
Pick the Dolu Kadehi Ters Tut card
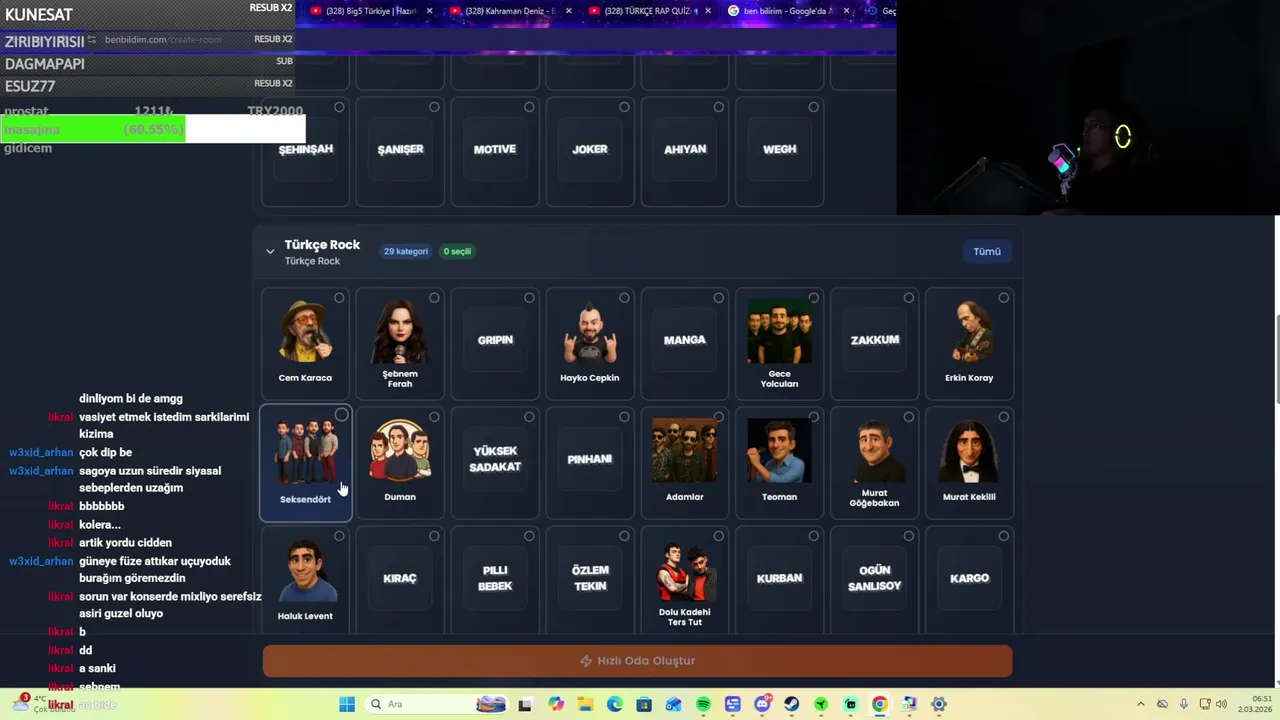[685, 578]
